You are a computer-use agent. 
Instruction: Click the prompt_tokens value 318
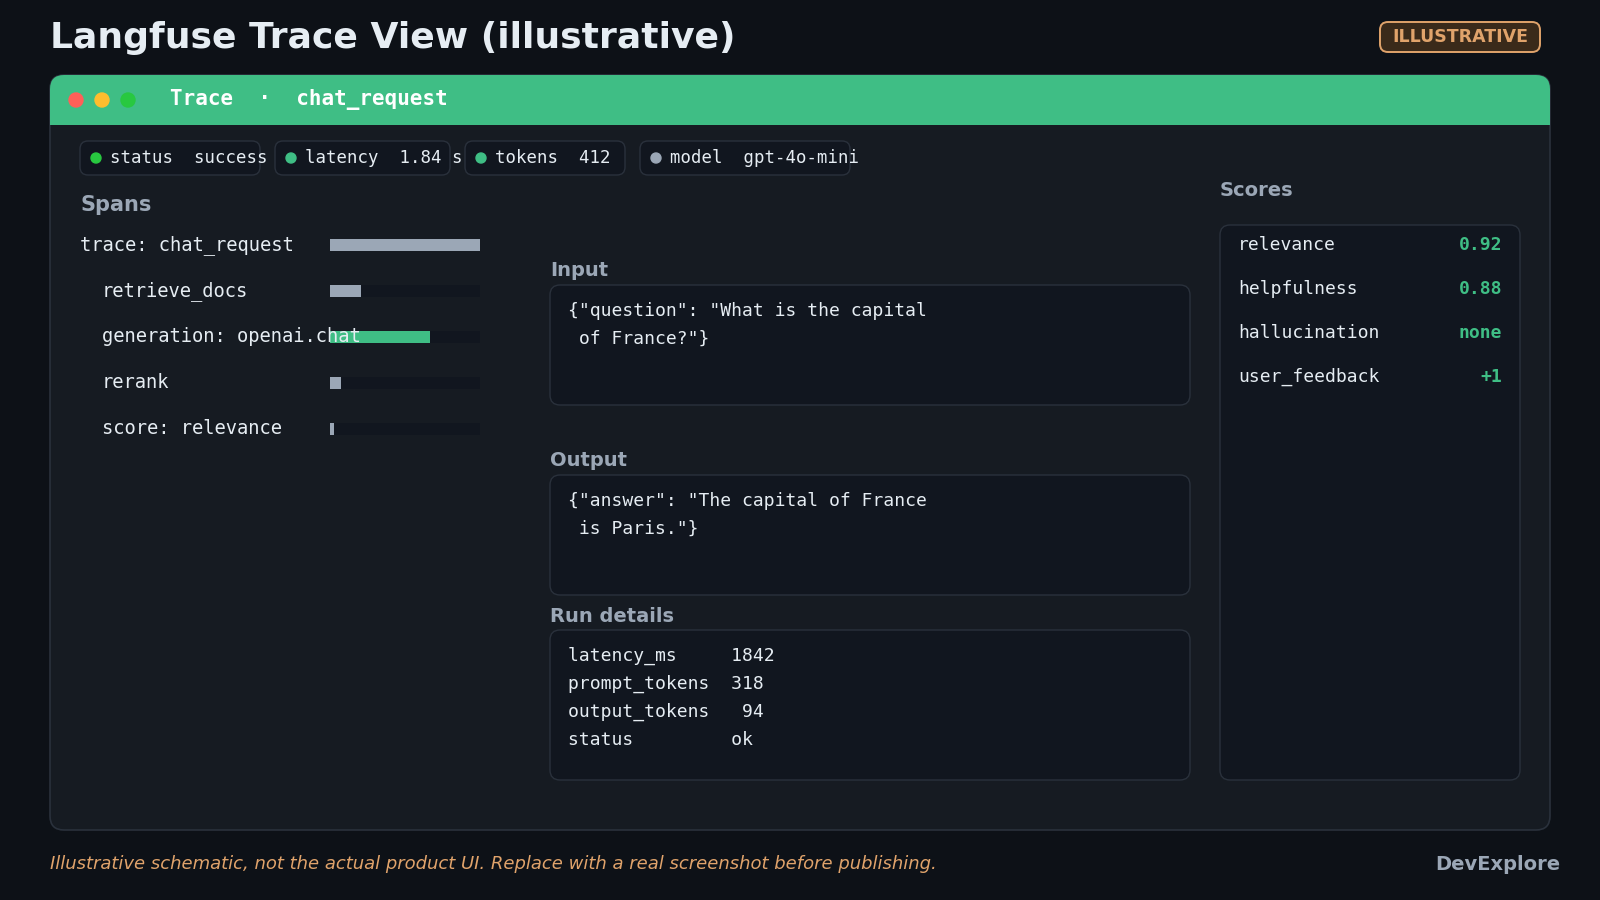747,683
